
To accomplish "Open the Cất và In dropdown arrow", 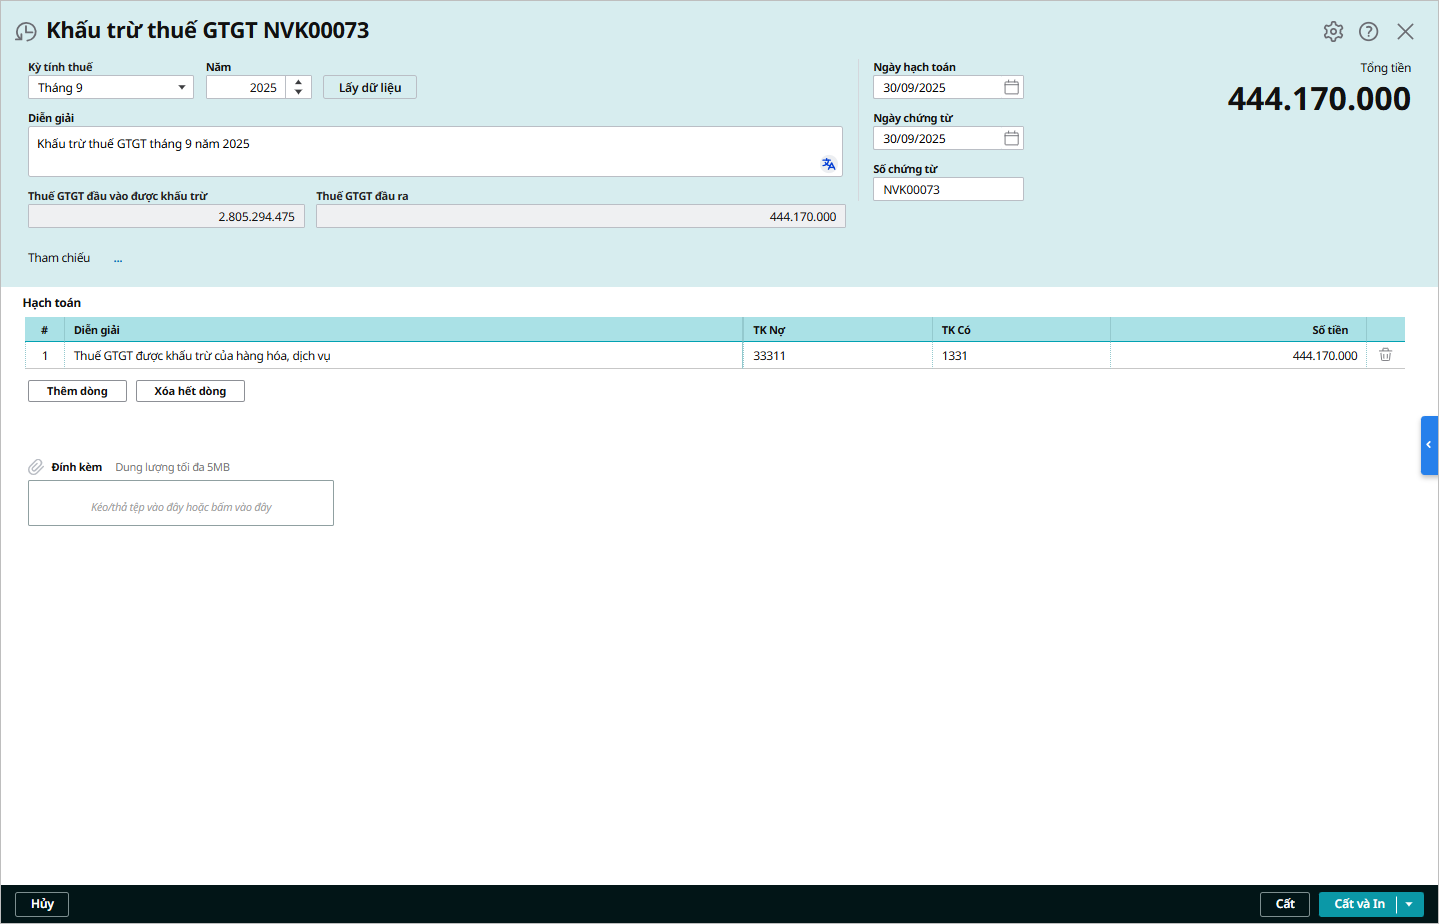I will tap(1409, 904).
